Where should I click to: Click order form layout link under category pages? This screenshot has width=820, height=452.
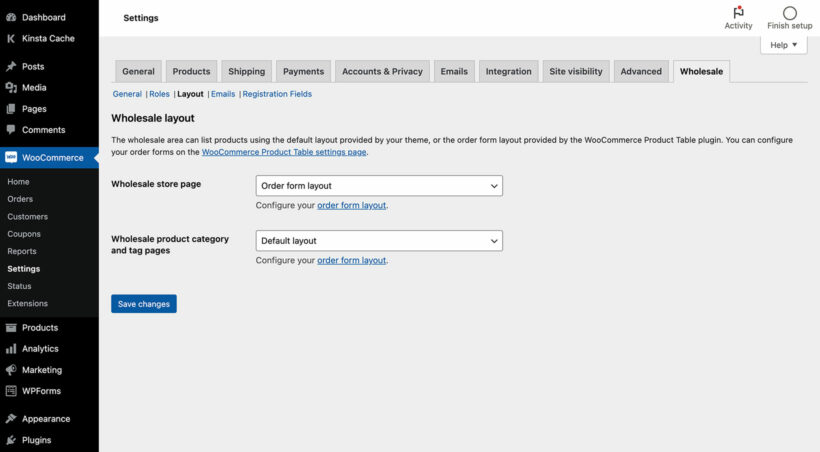(351, 261)
